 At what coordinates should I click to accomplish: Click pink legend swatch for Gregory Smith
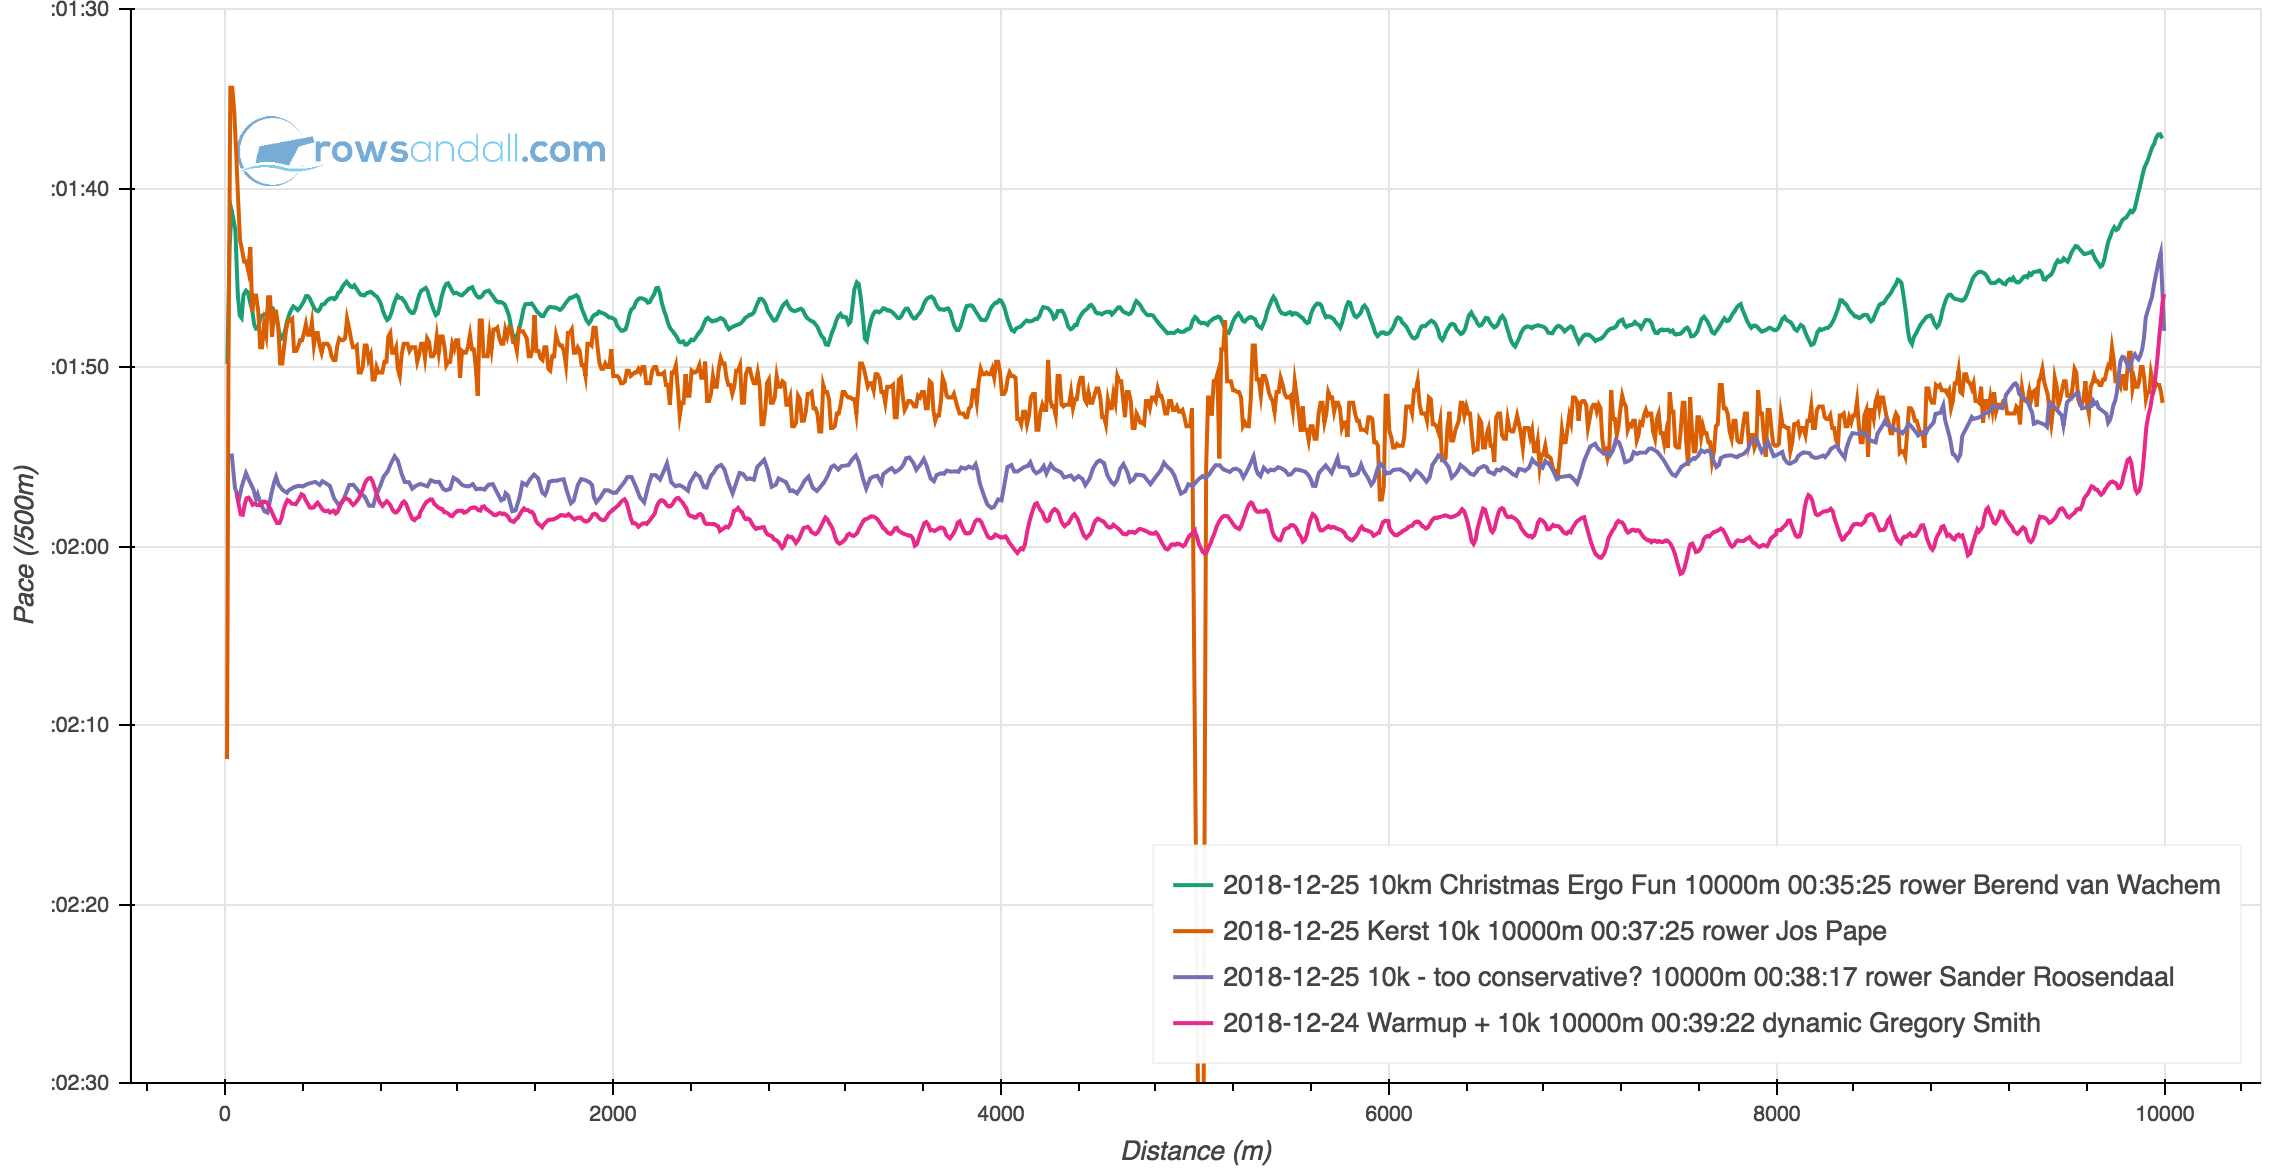click(x=1192, y=1023)
